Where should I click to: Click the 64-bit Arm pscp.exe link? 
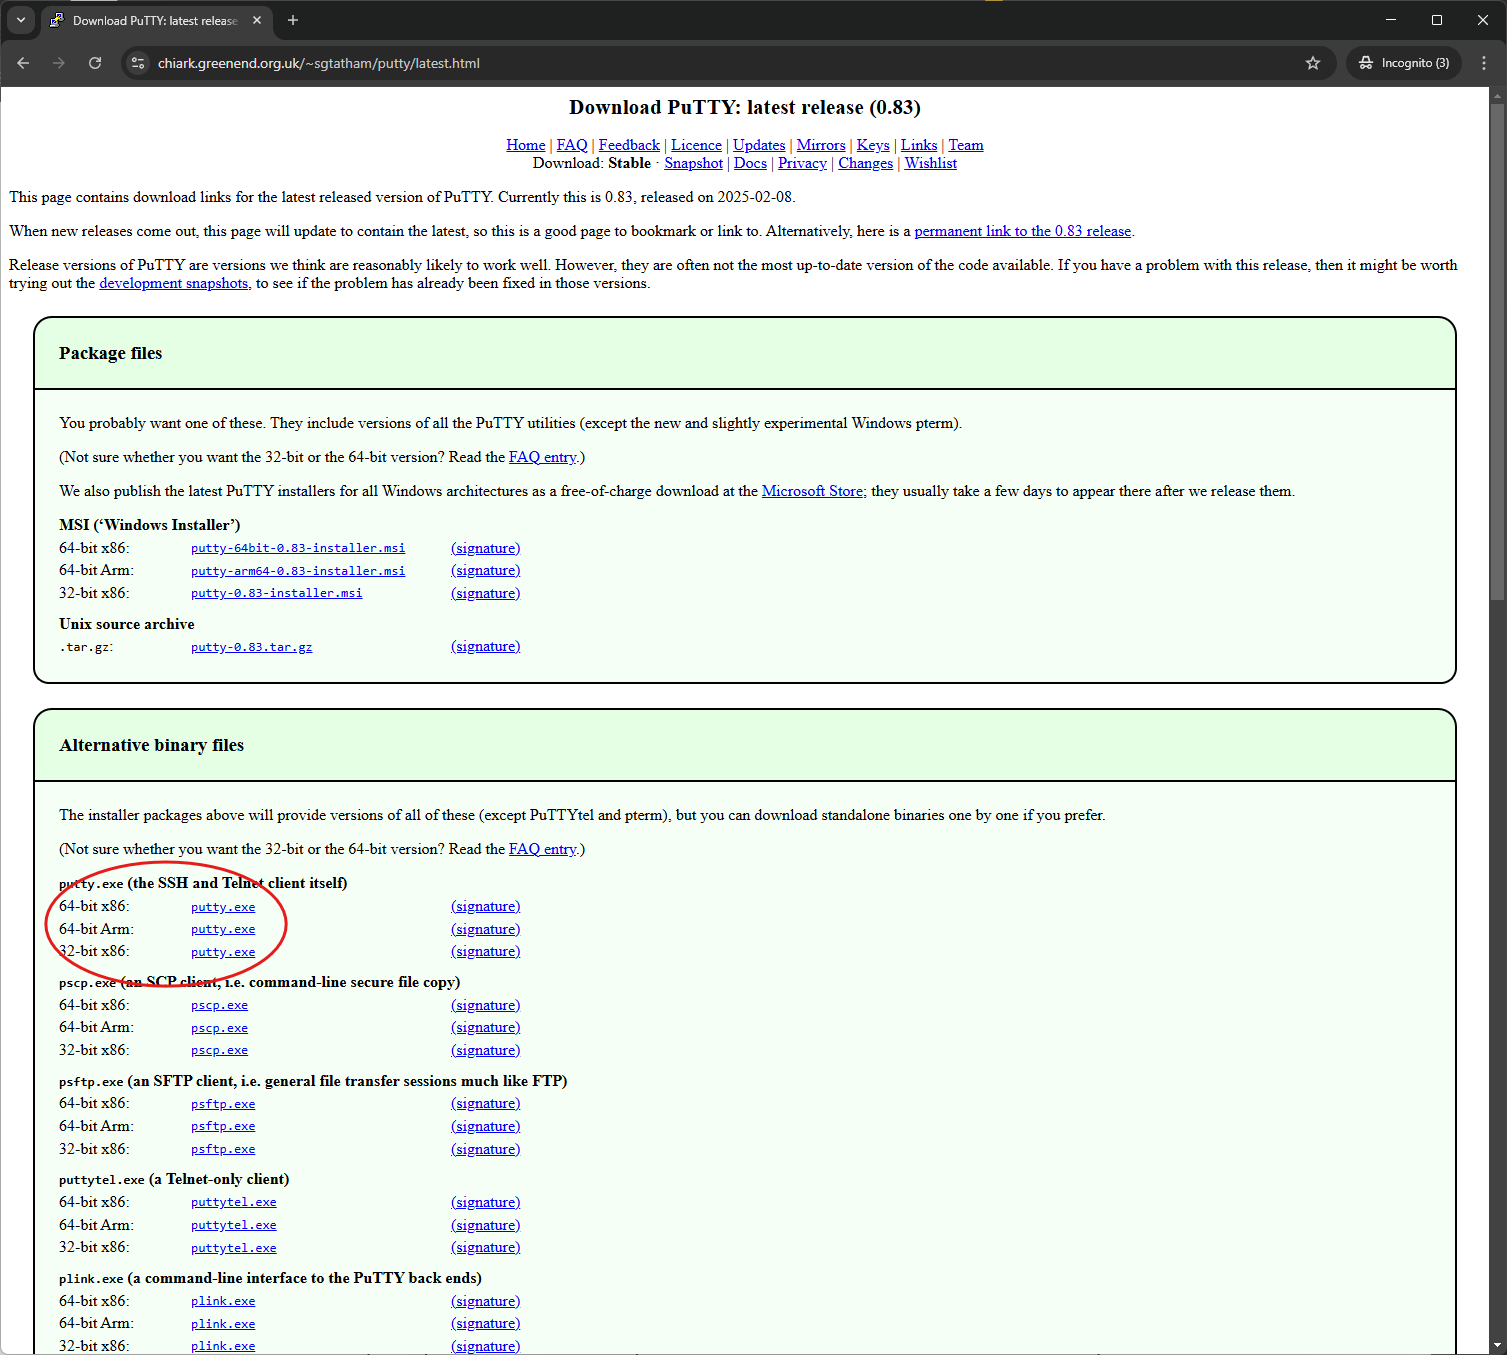(219, 1028)
